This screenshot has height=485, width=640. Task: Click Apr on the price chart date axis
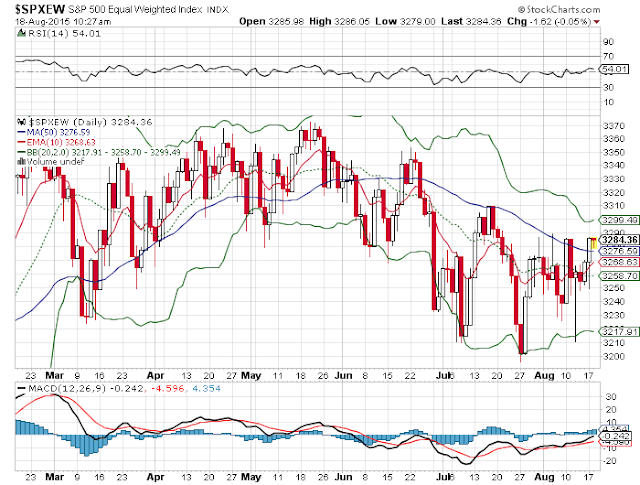point(156,375)
